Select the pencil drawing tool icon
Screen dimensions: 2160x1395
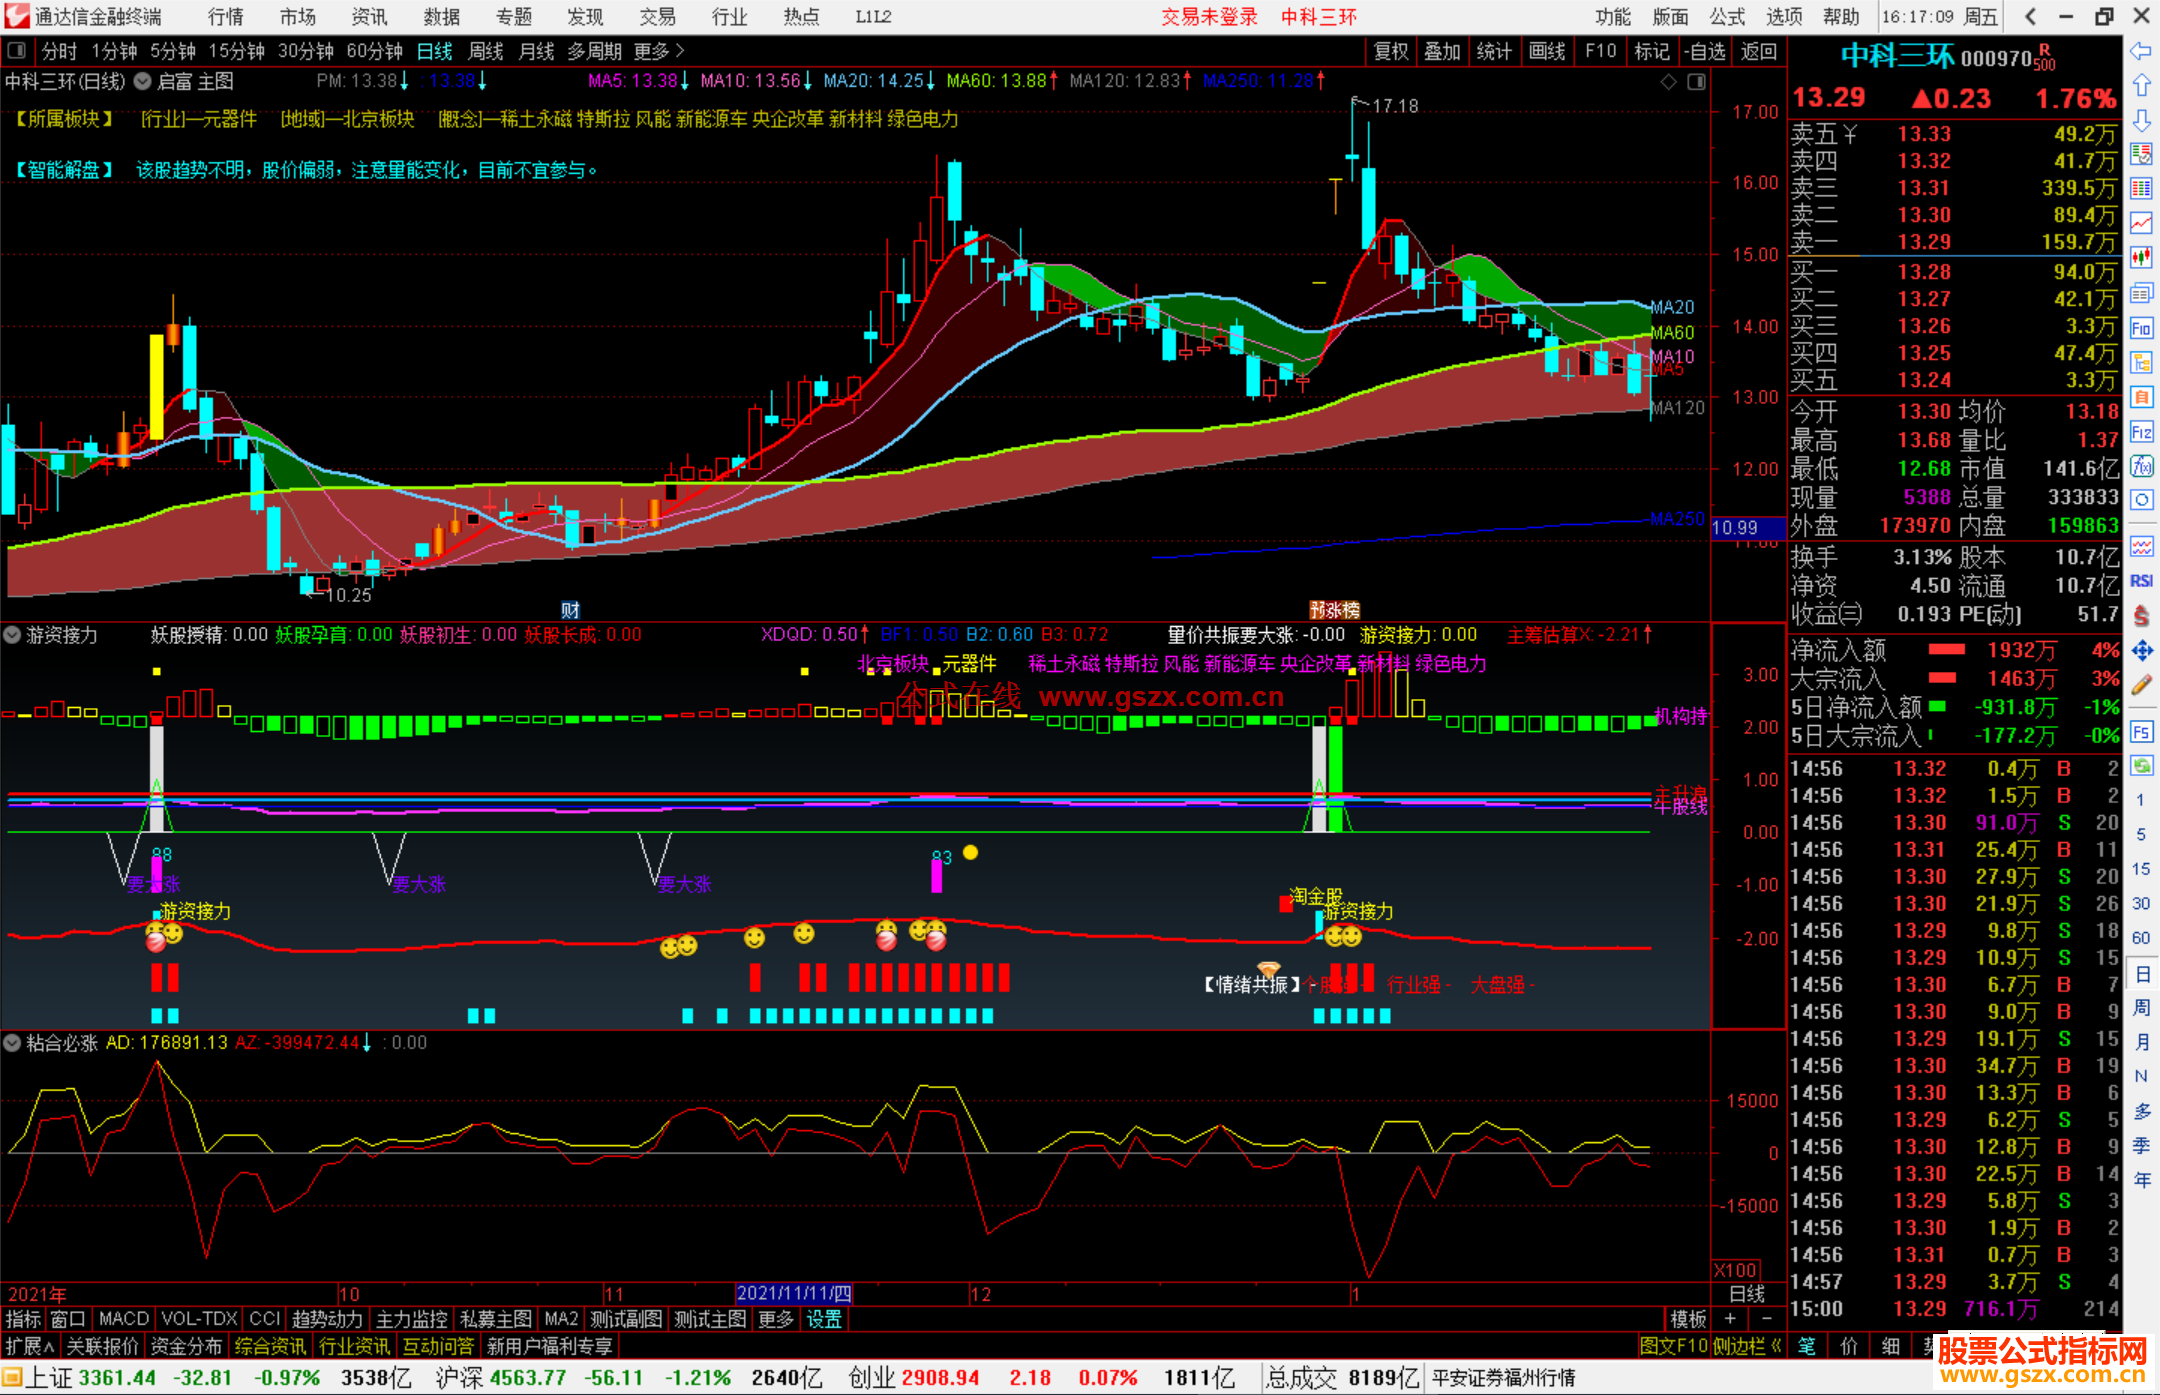pos(2141,685)
